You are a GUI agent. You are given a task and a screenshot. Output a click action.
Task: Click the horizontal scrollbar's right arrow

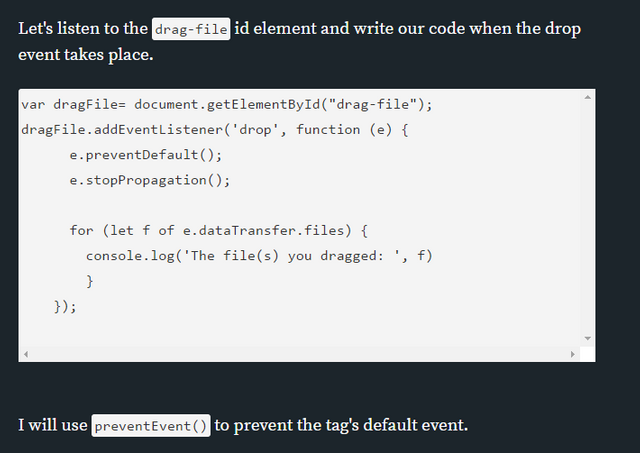pyautogui.click(x=573, y=354)
